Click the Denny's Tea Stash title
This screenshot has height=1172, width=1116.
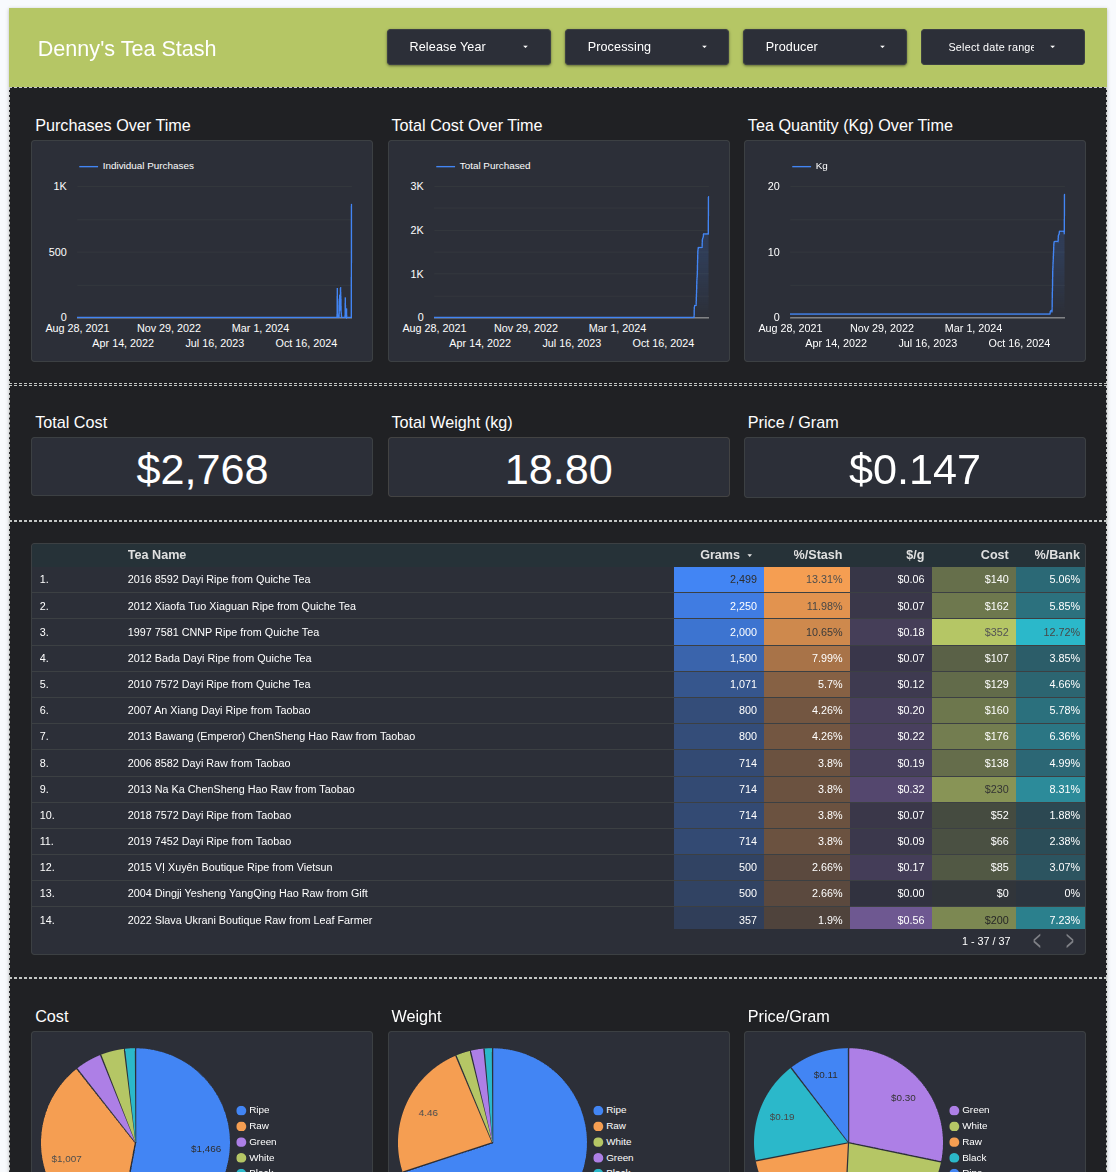coord(127,49)
